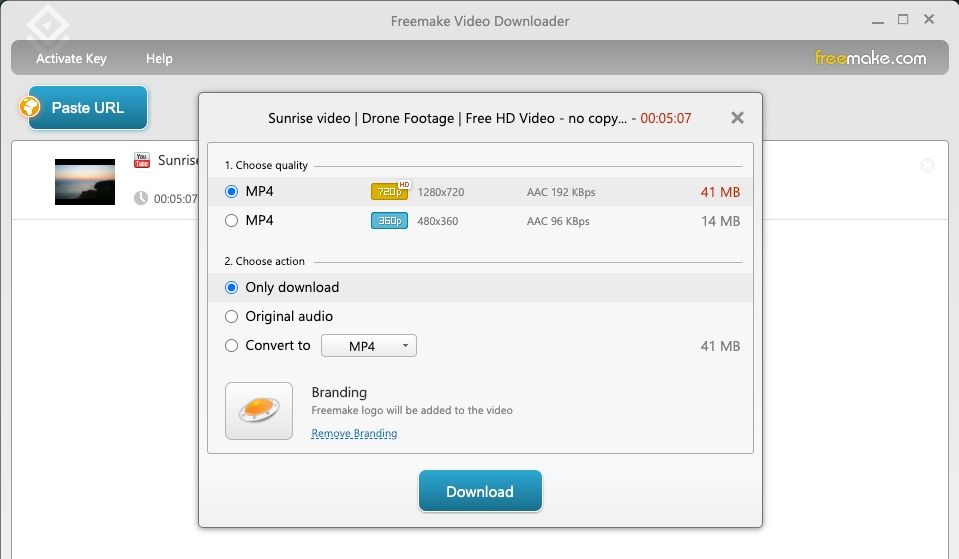959x559 pixels.
Task: Click the 360p quality badge
Action: click(389, 220)
